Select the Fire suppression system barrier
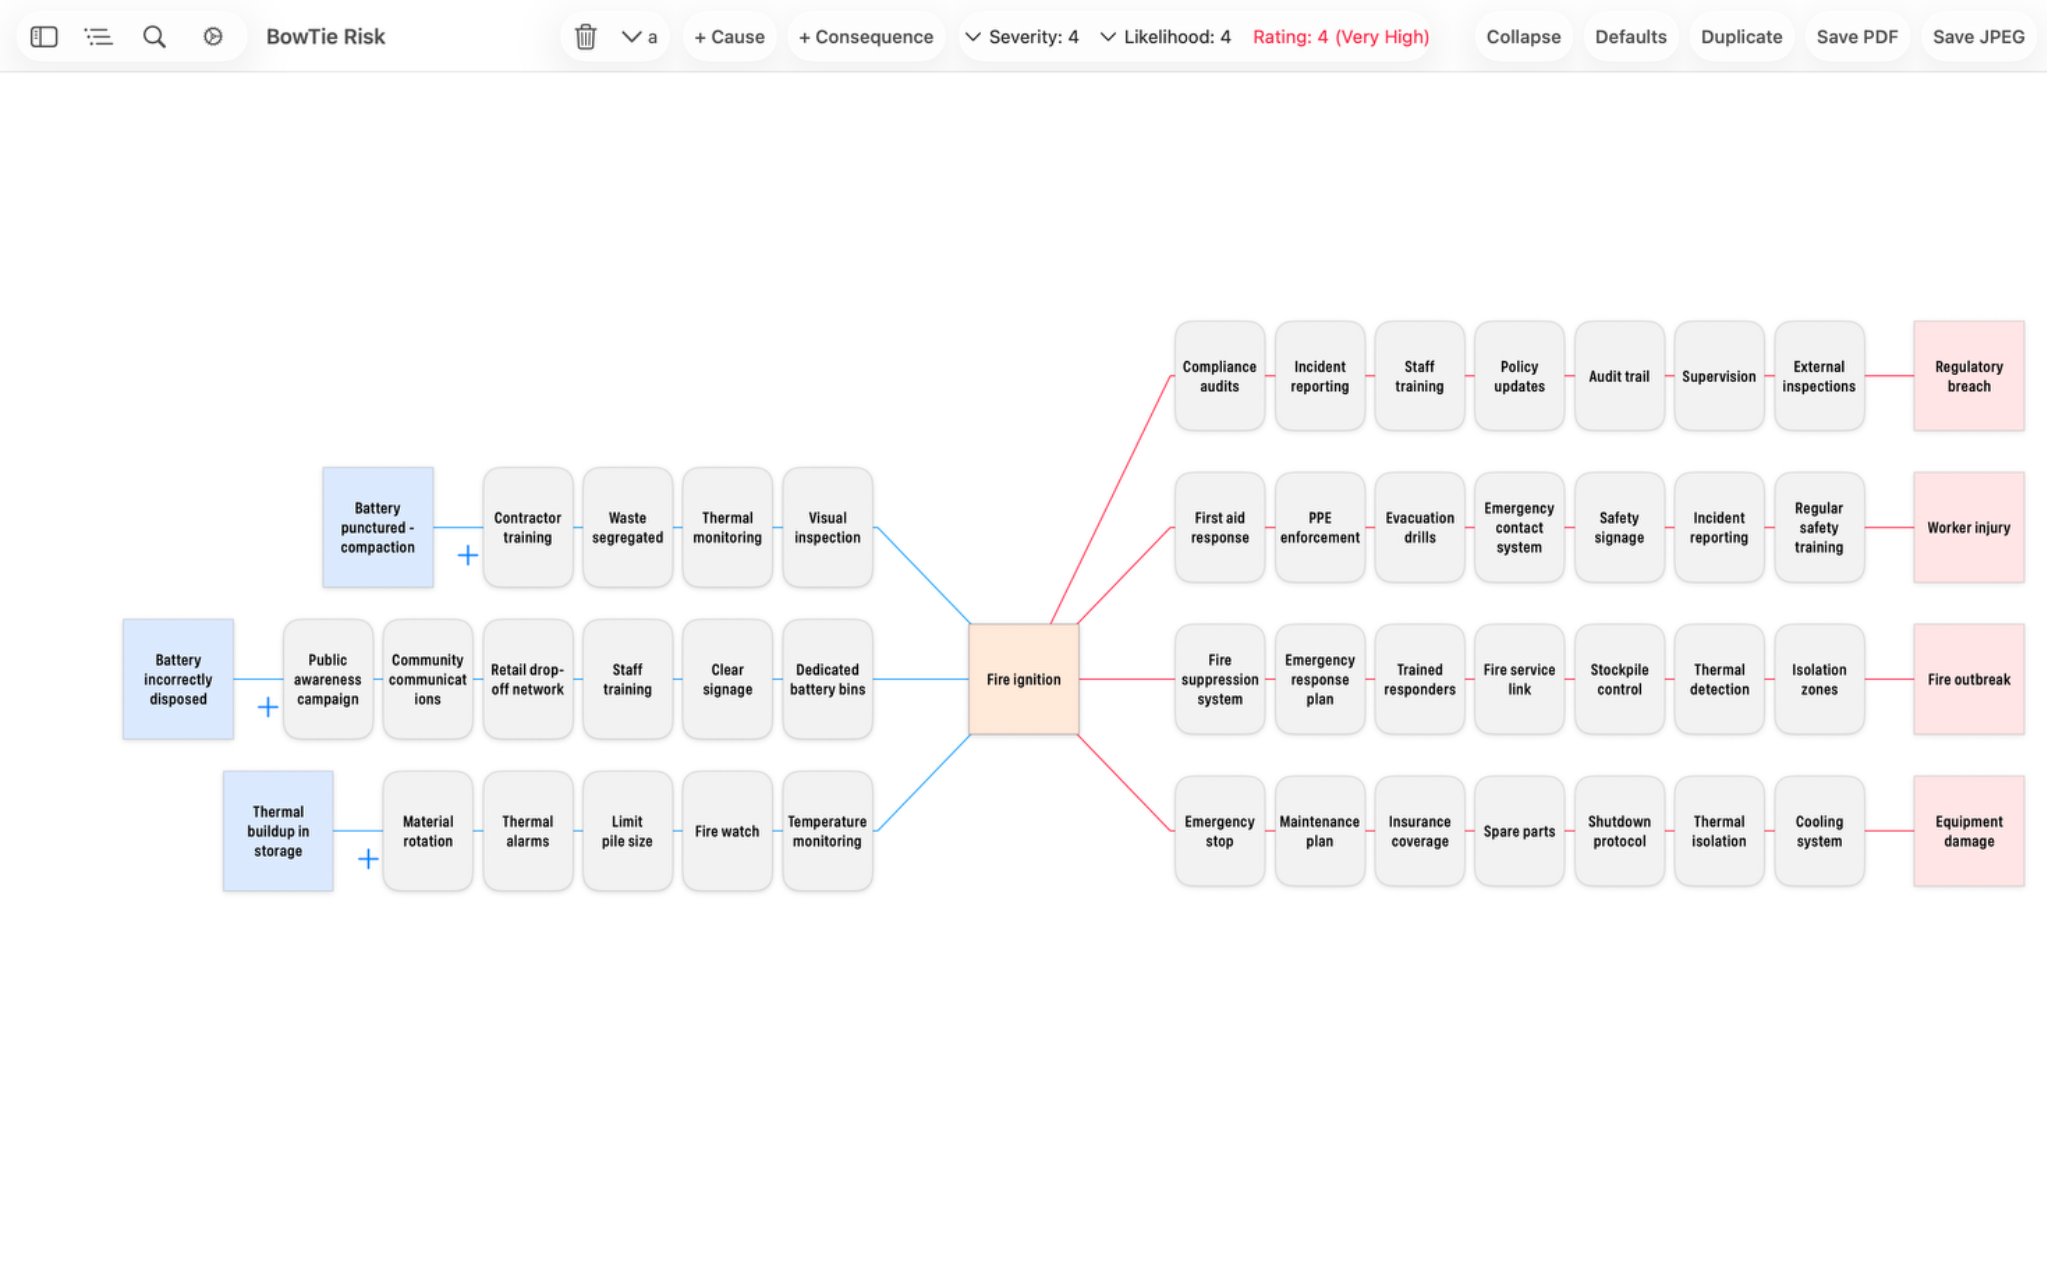The height and width of the screenshot is (1285, 2047). 1219,679
